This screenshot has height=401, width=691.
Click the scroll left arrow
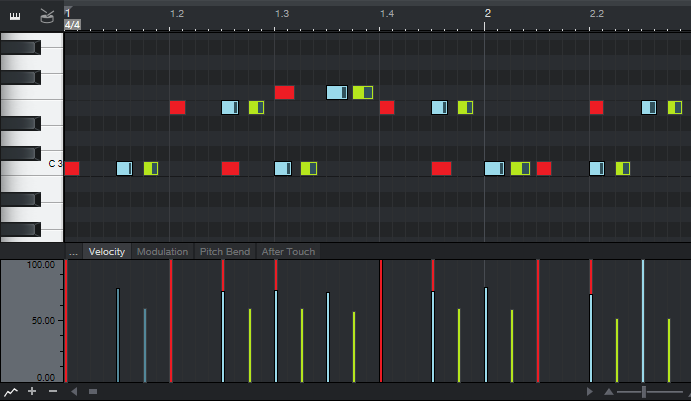tap(75, 391)
